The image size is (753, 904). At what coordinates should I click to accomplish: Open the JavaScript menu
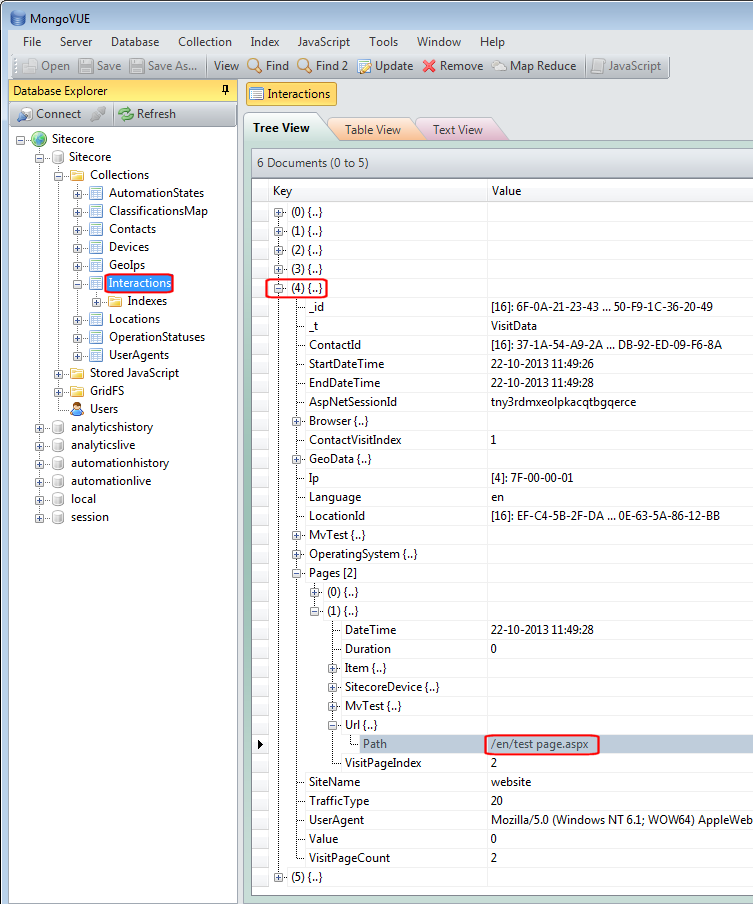pos(323,42)
